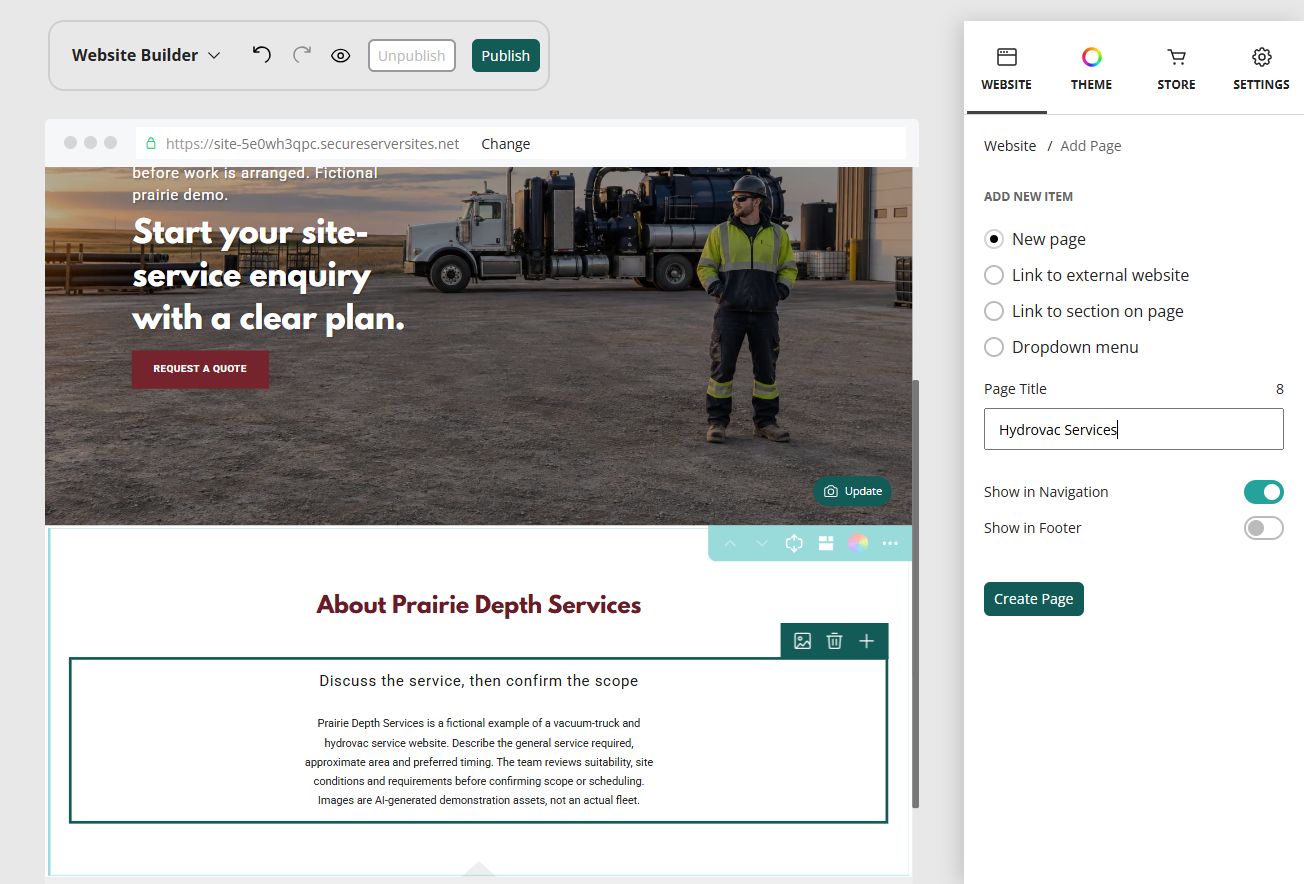
Task: Expand the Website Builder dropdown
Action: 146,55
